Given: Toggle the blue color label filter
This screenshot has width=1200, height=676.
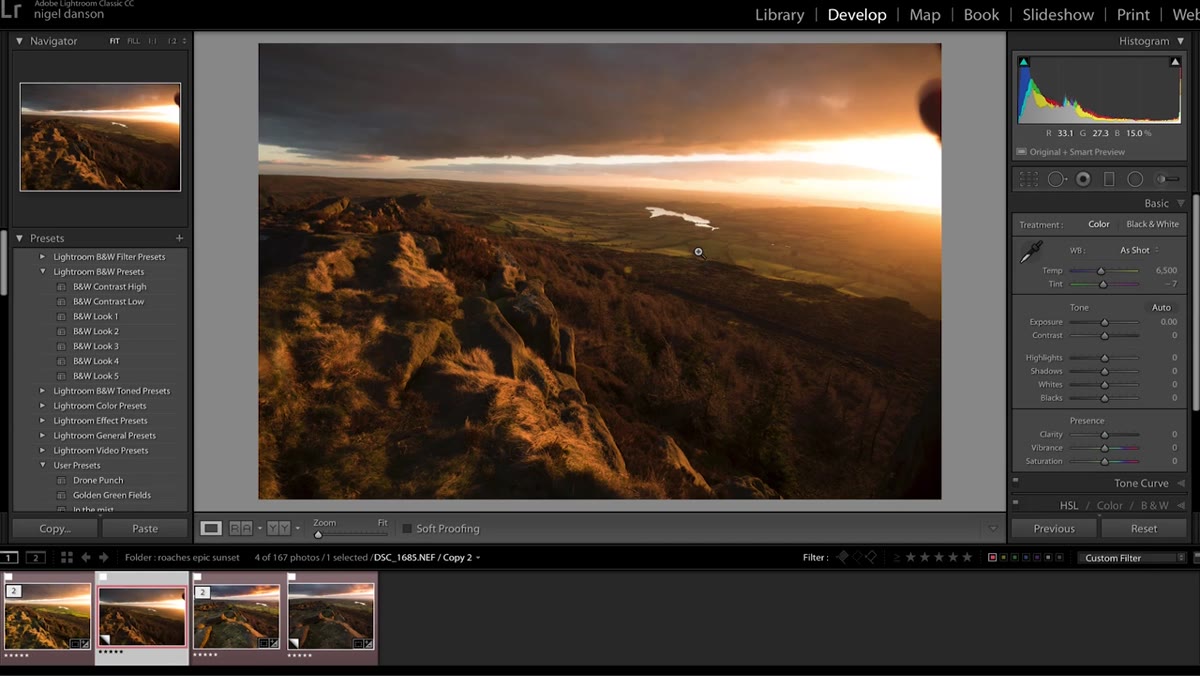Looking at the screenshot, I should click(1026, 557).
